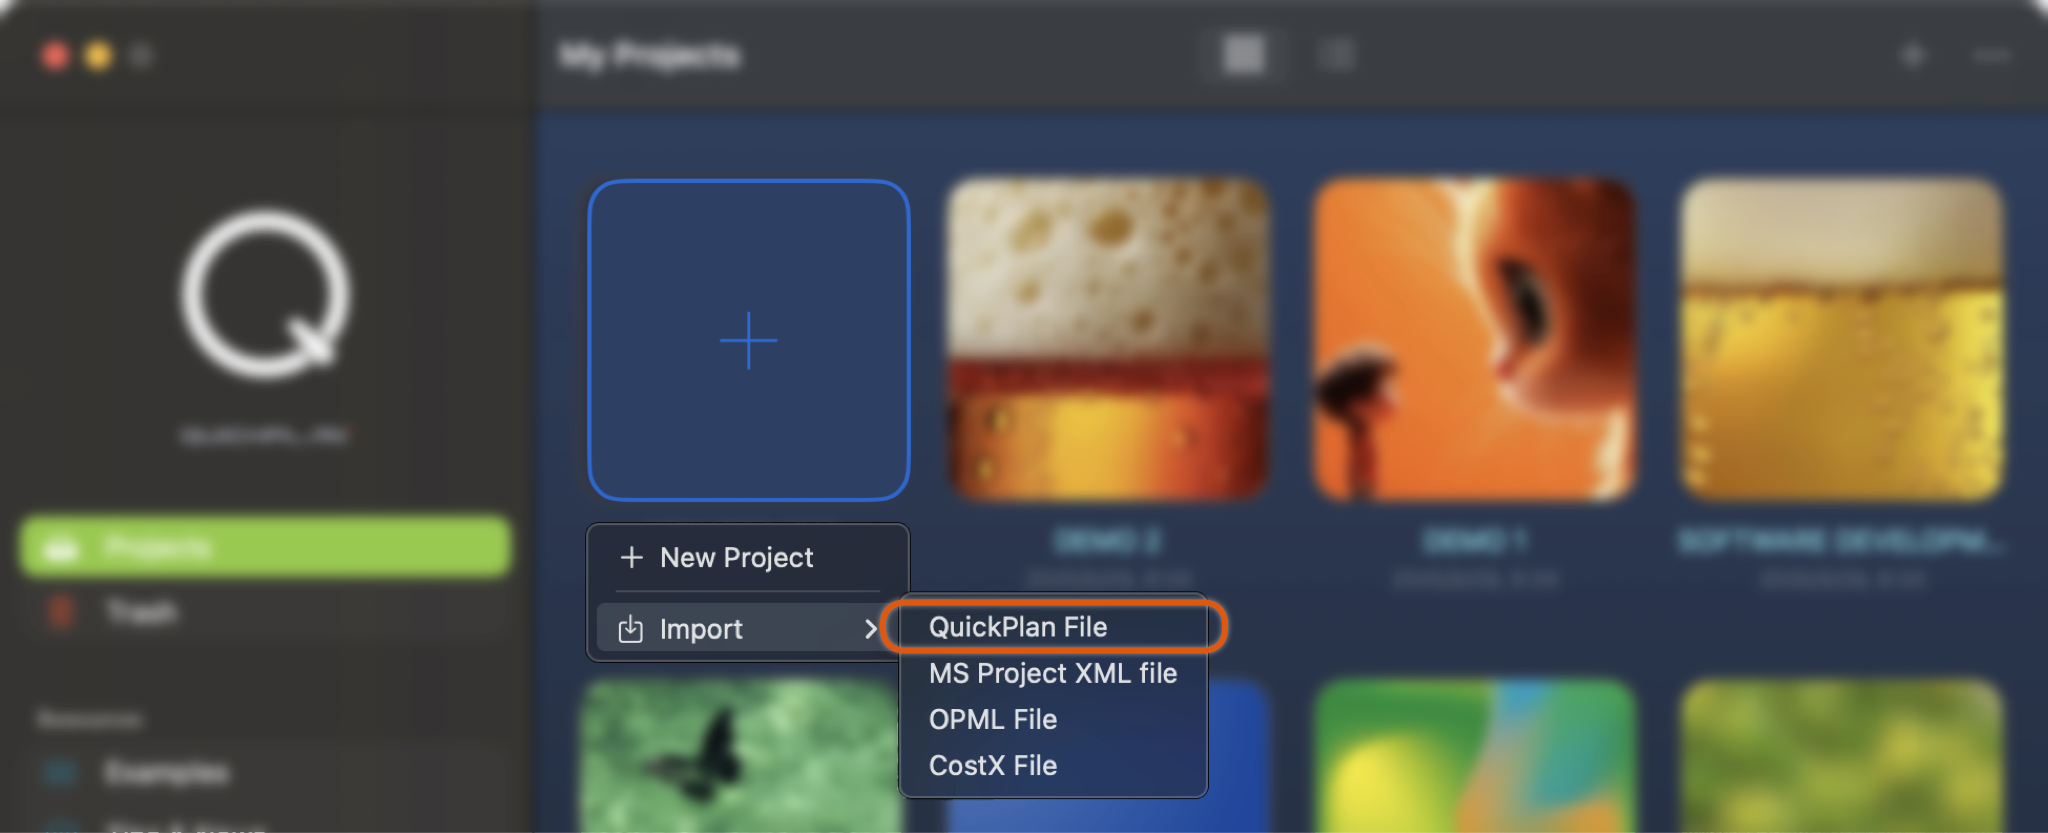
Task: Click the plus icon beside New Project
Action: pos(631,557)
